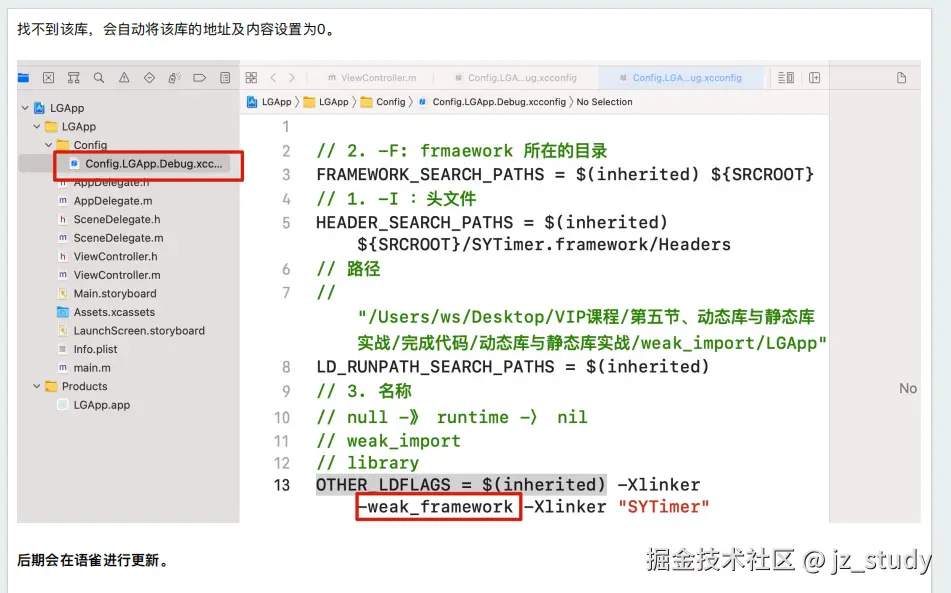Screen dimensions: 951x593
Task: Open the Source Control navigator icon
Action: click(49, 78)
